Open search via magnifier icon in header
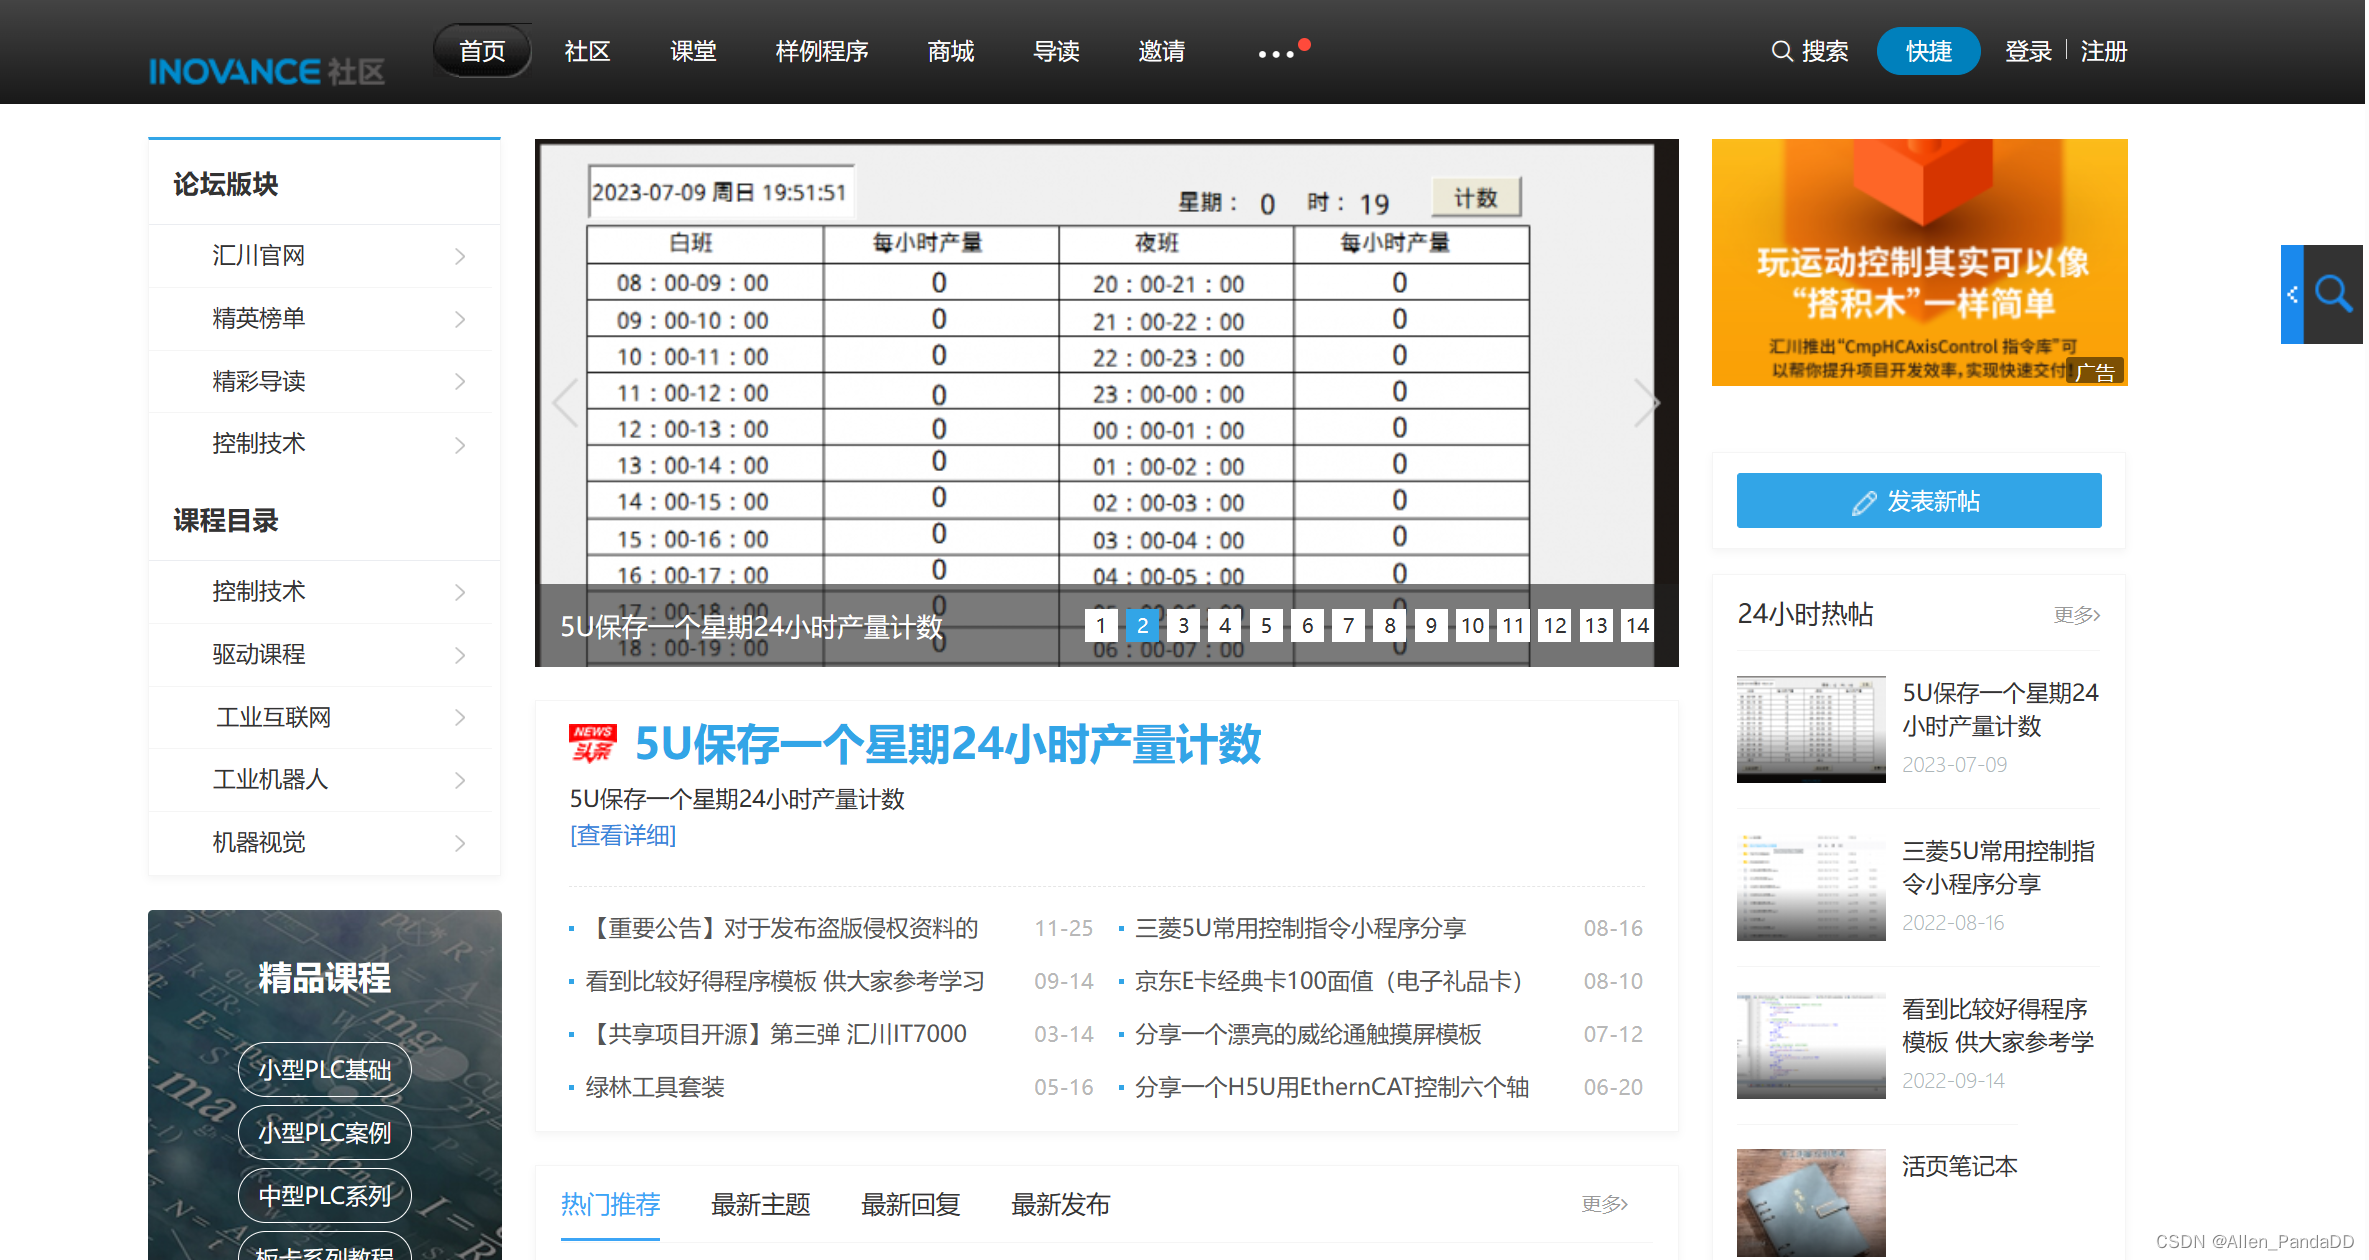This screenshot has width=2369, height=1260. [x=1781, y=51]
